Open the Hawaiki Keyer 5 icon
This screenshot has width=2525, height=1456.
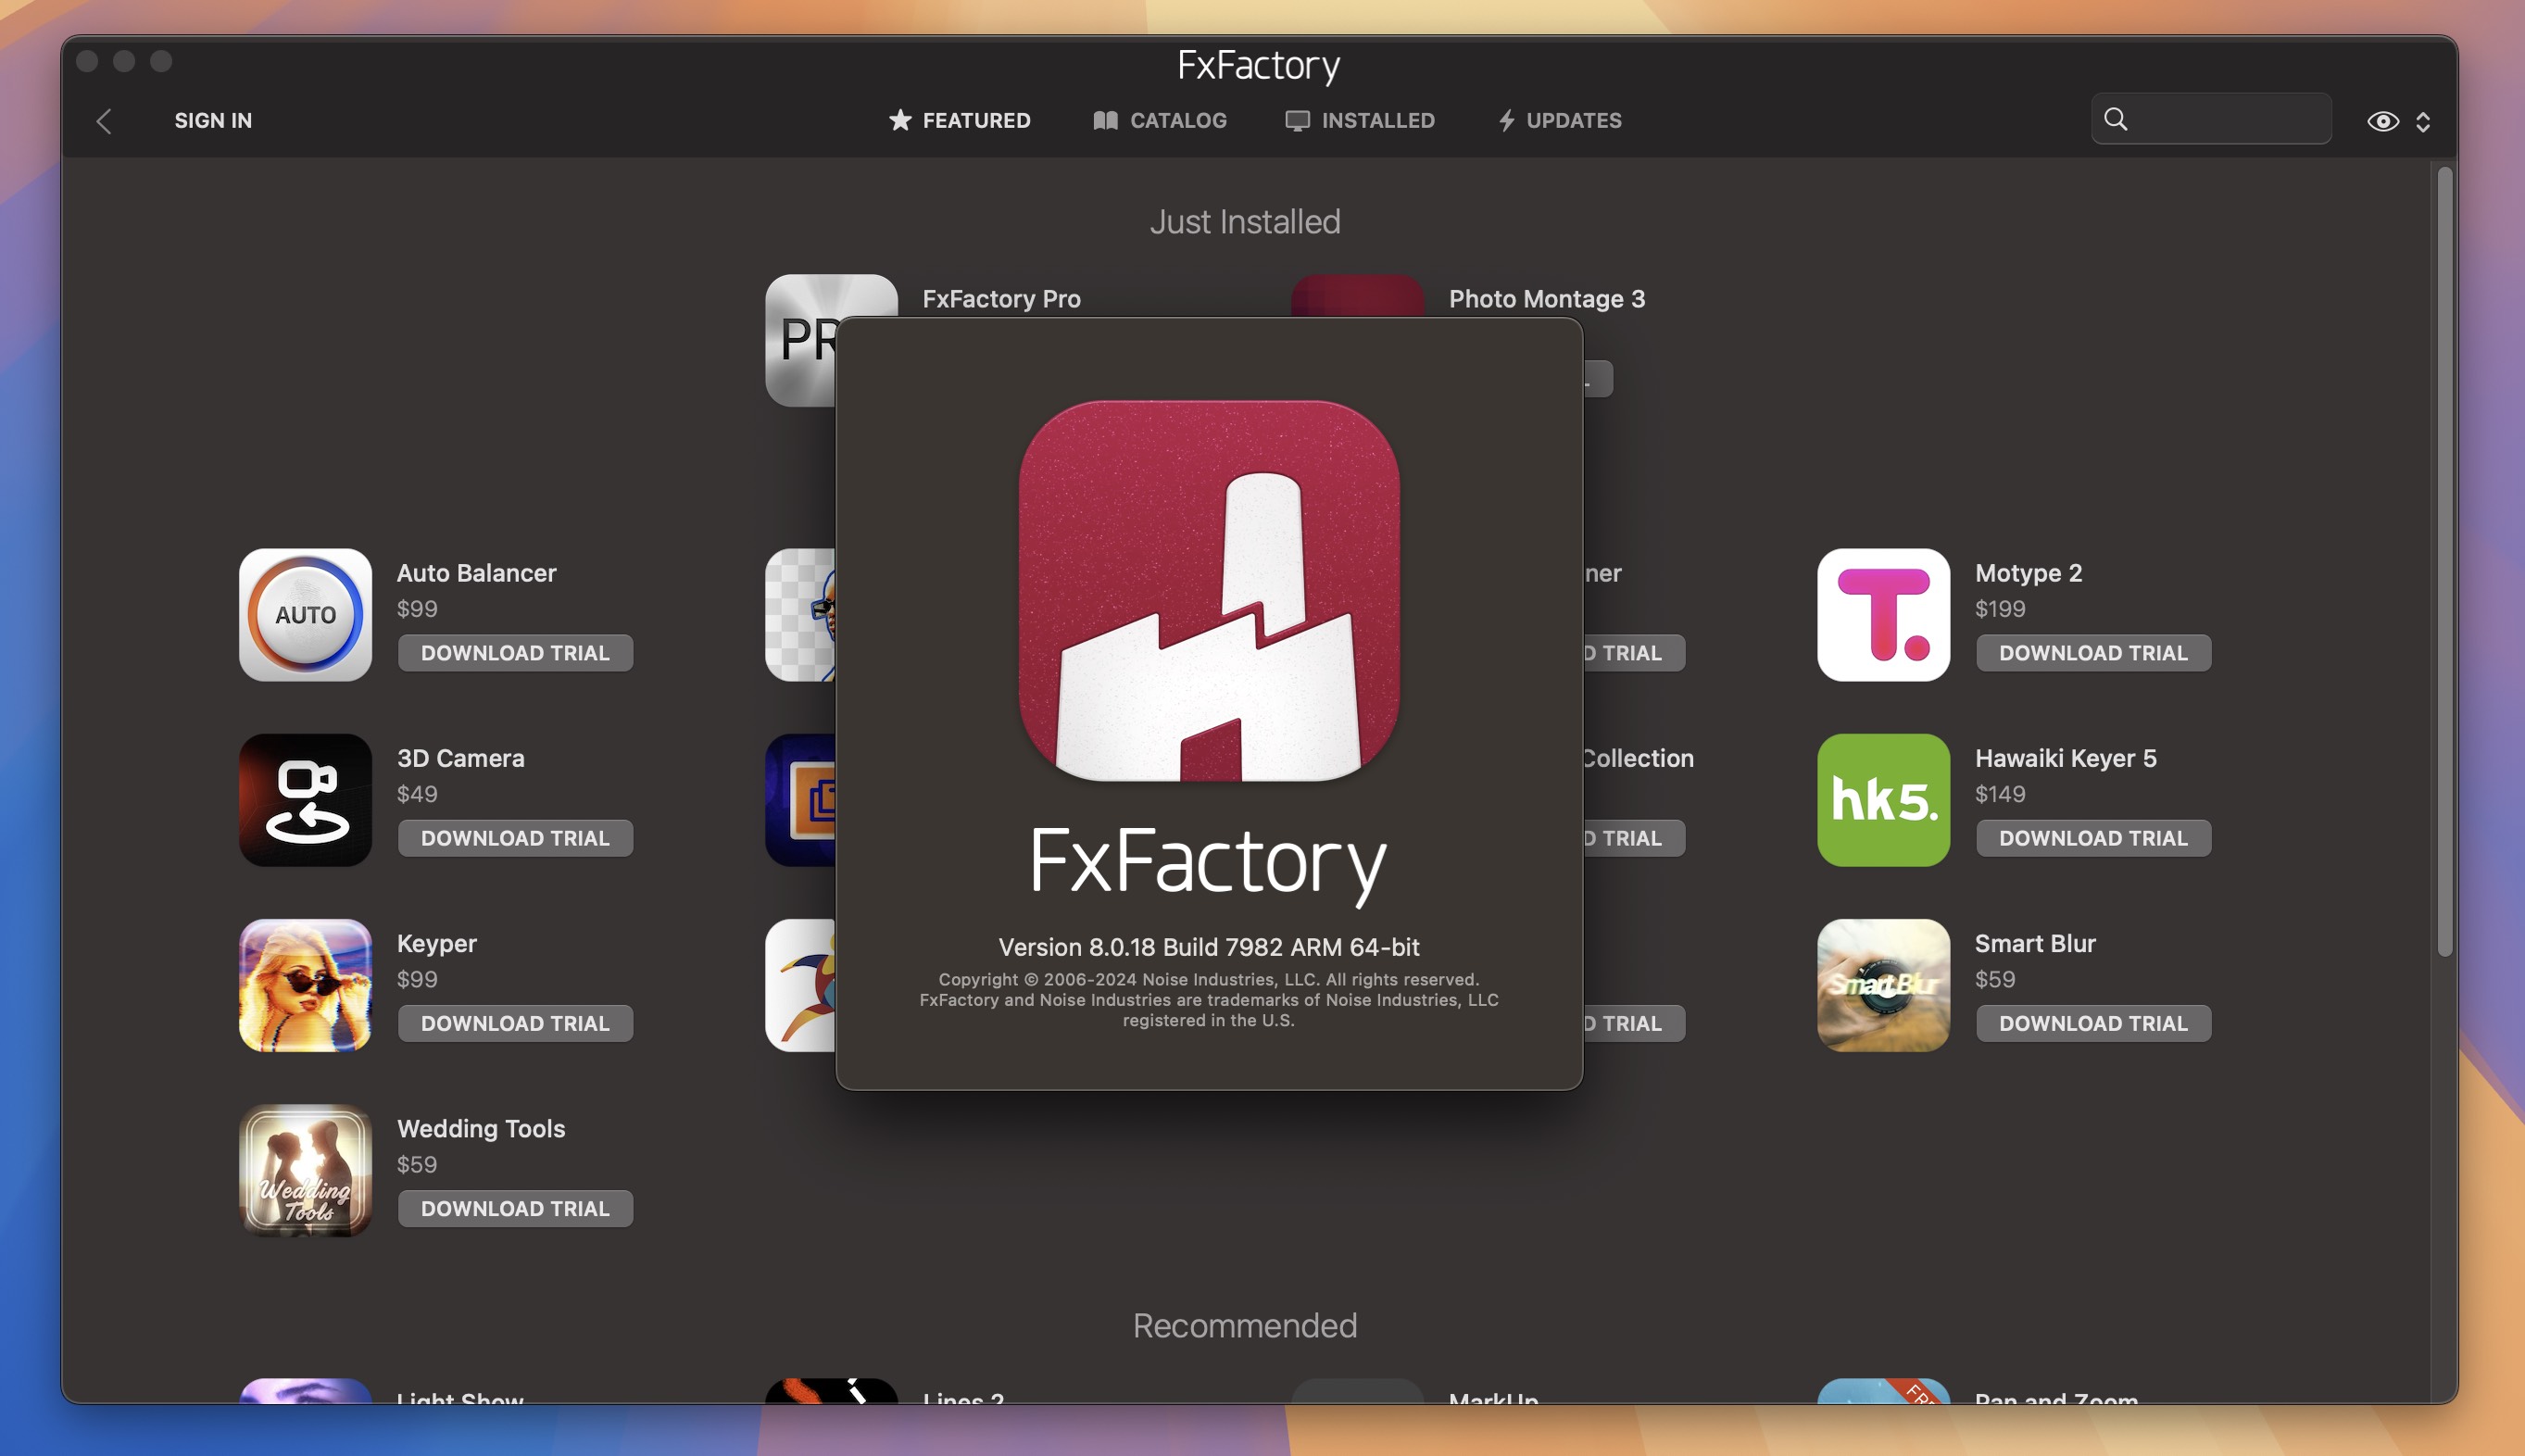pyautogui.click(x=1883, y=800)
